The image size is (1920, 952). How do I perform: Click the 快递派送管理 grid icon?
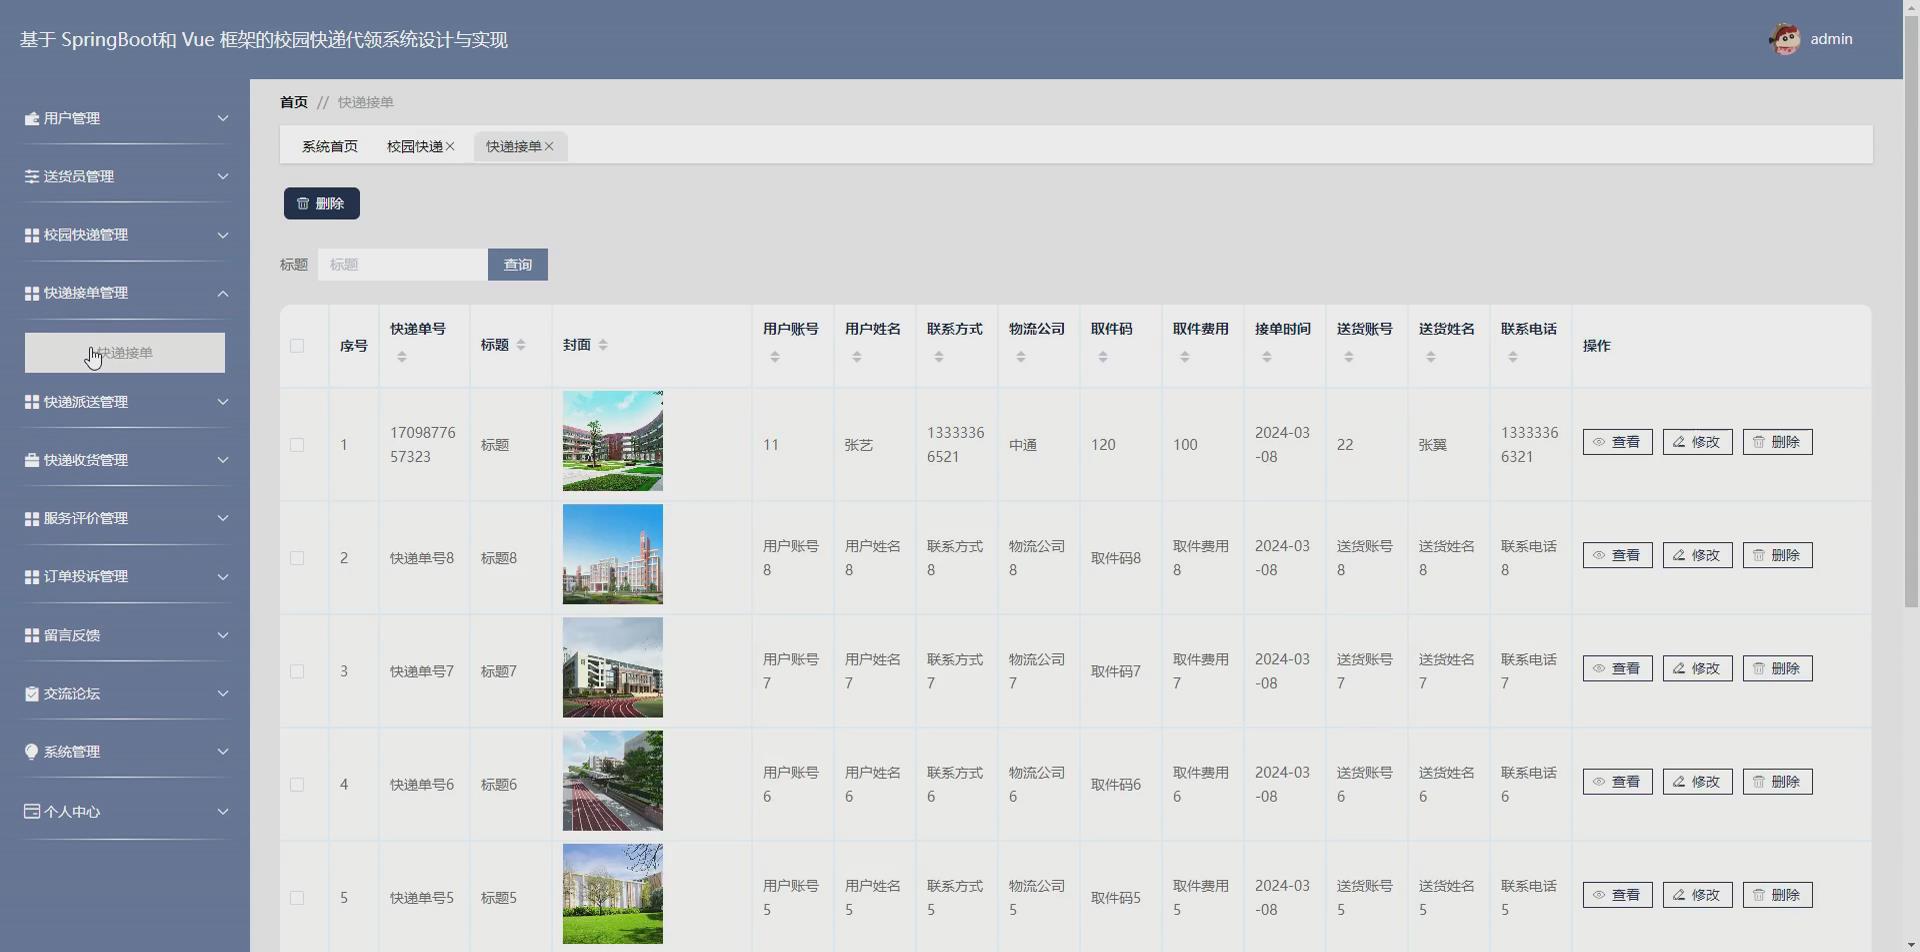coord(32,402)
